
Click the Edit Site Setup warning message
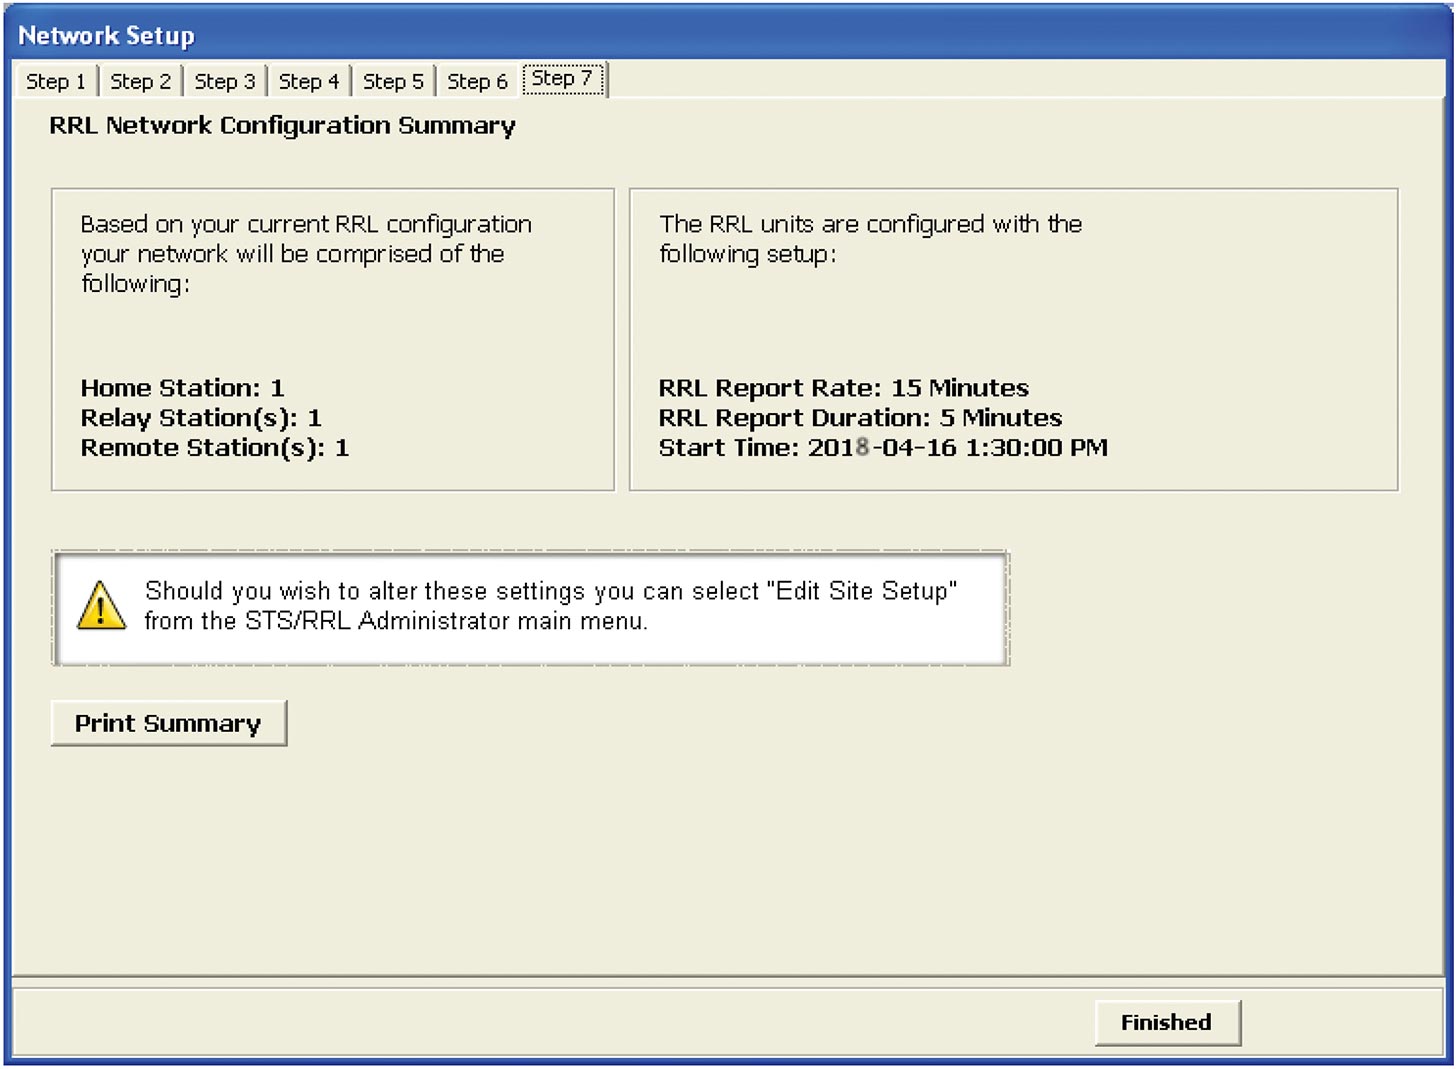(x=550, y=606)
